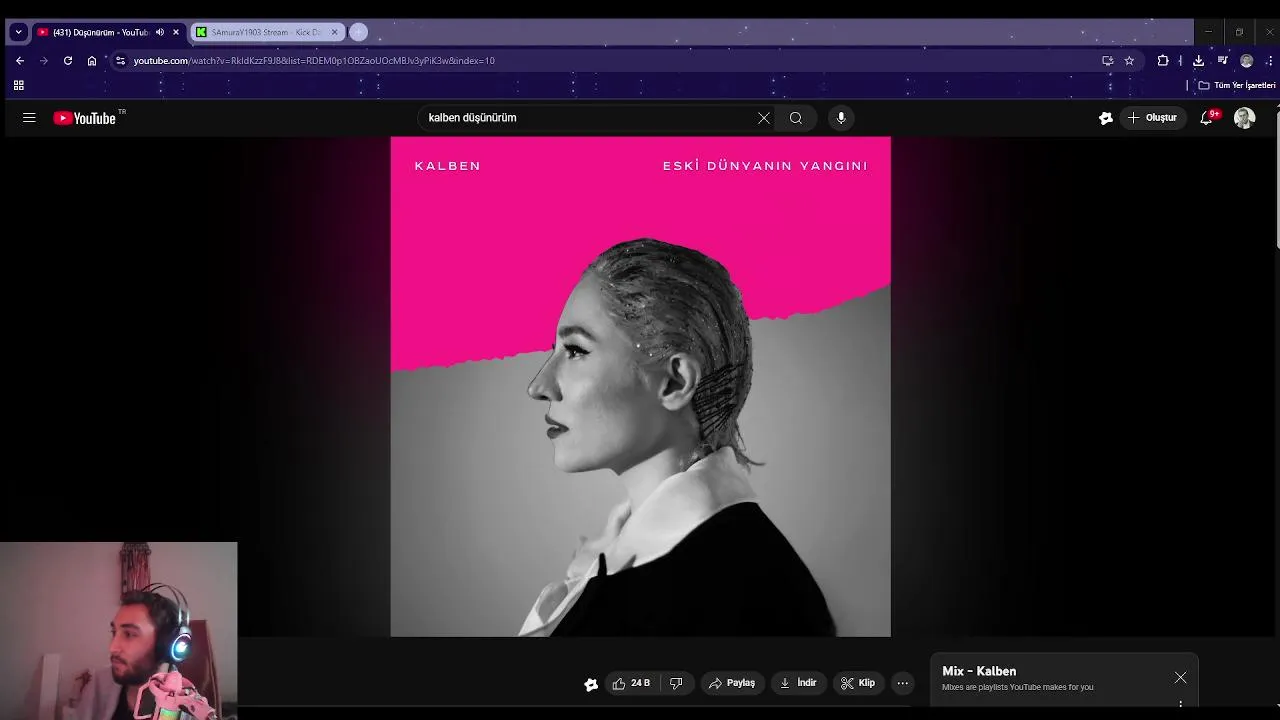Open the browser extensions puzzle icon
This screenshot has height=720, width=1280.
[1163, 61]
